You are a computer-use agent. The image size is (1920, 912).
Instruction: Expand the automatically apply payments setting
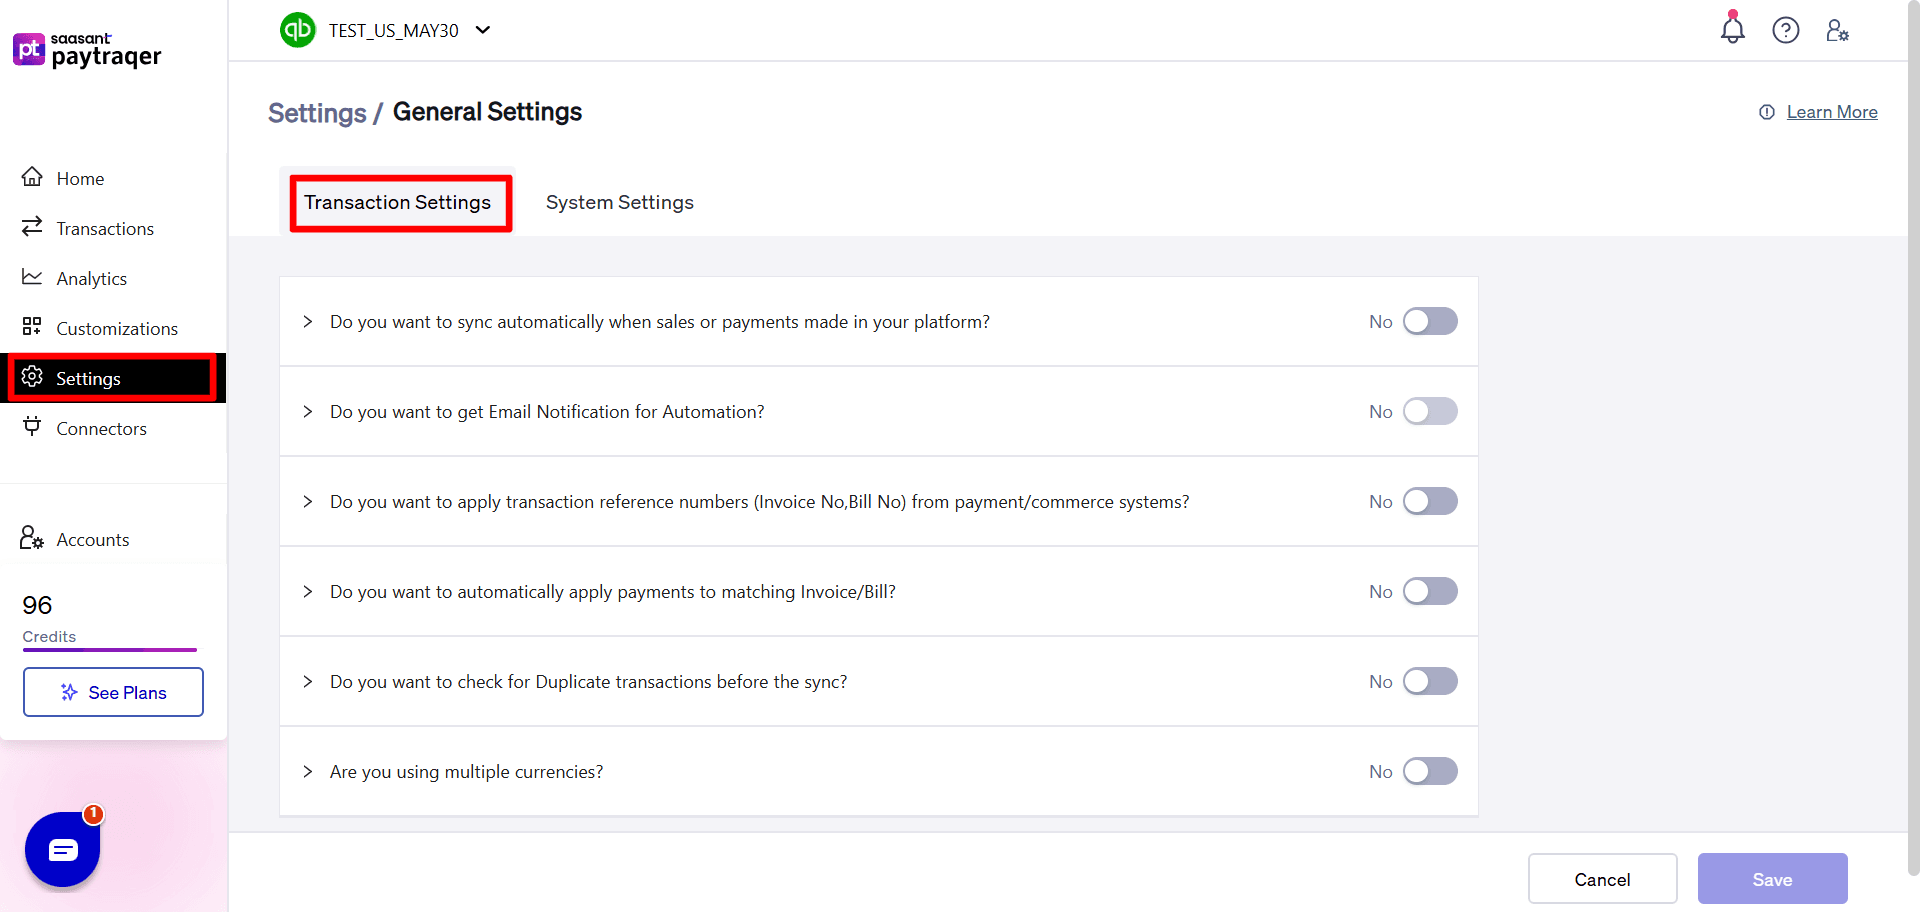coord(307,591)
